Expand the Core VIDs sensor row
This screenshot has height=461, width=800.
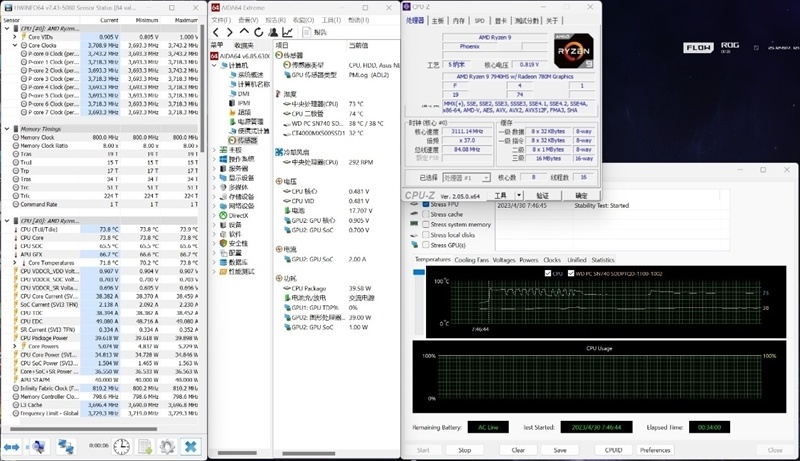click(16, 37)
